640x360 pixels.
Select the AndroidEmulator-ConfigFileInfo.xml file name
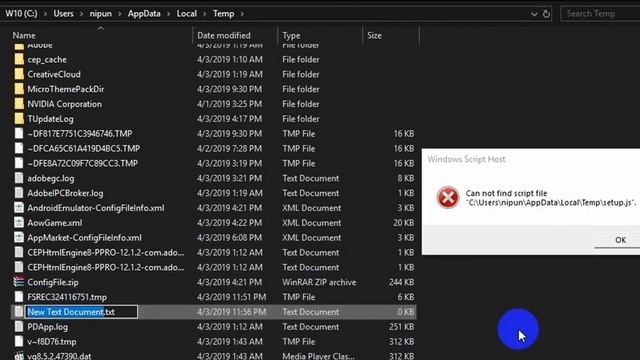click(96, 208)
